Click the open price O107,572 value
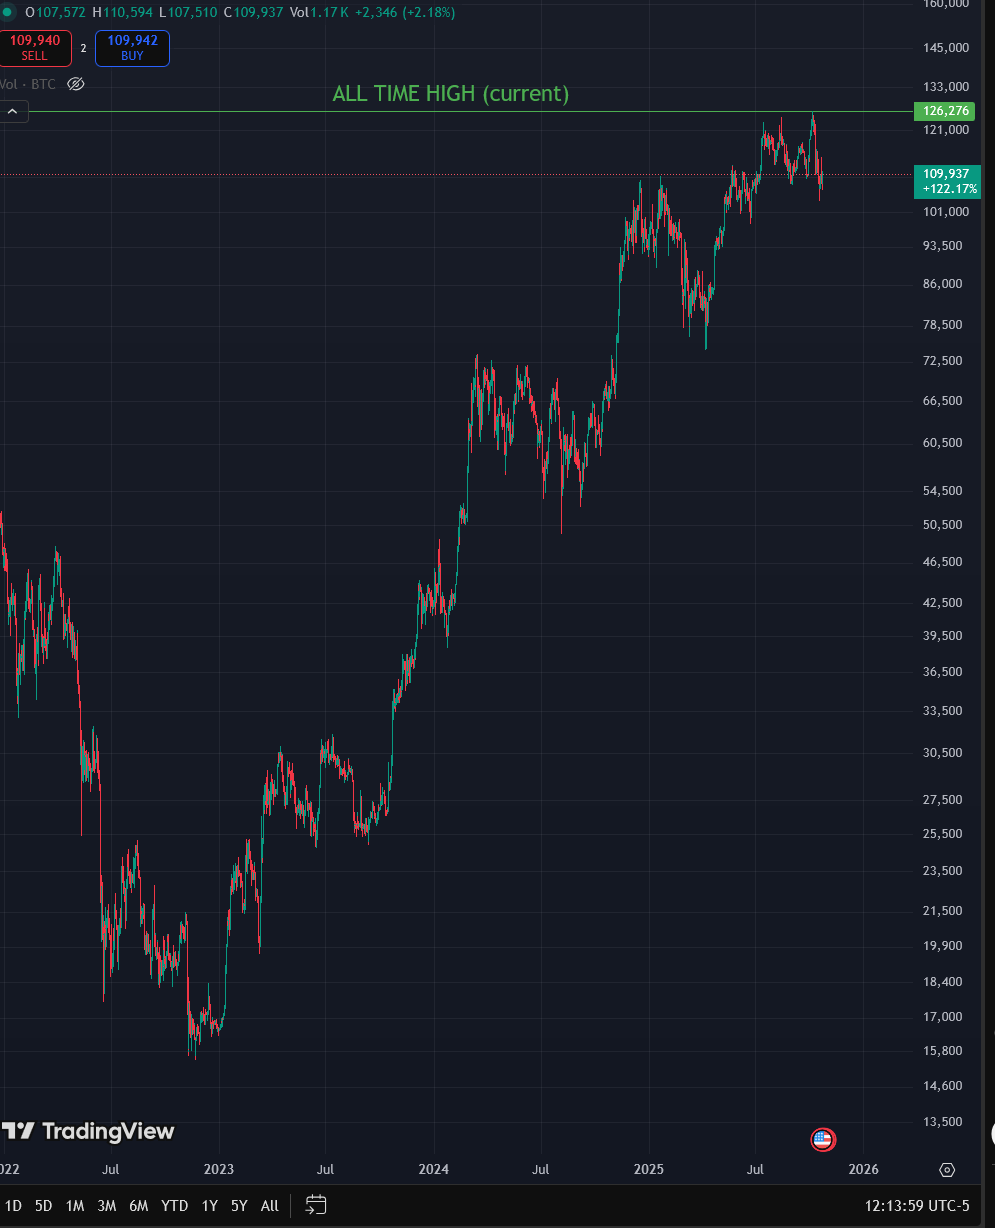The height and width of the screenshot is (1228, 995). click(x=55, y=13)
